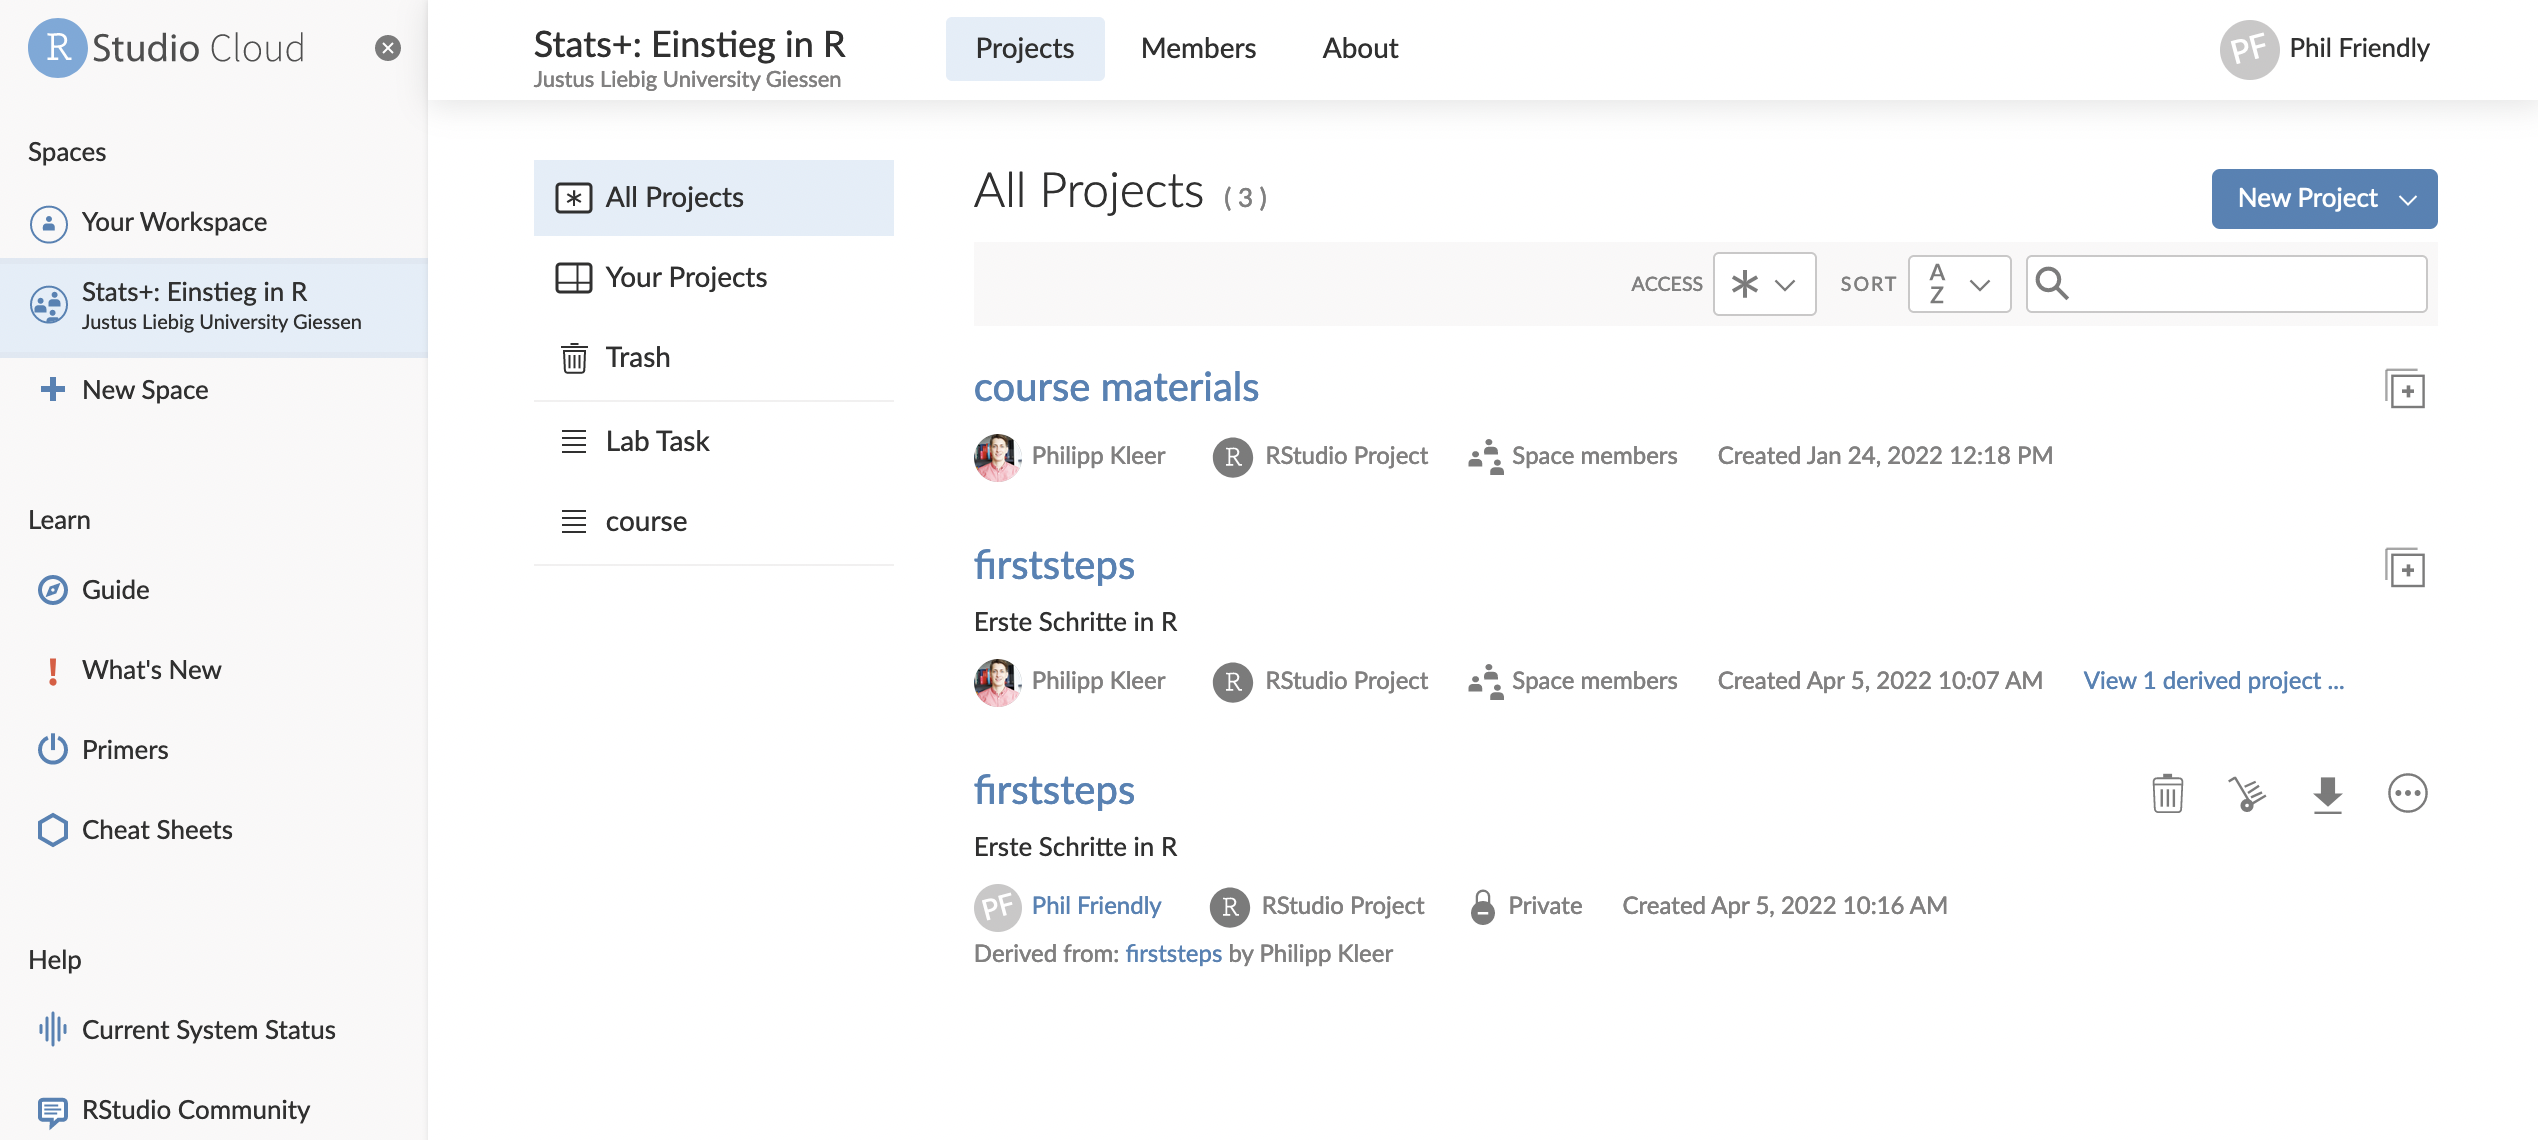Switch to the About tab
Image resolution: width=2538 pixels, height=1140 pixels.
tap(1360, 48)
